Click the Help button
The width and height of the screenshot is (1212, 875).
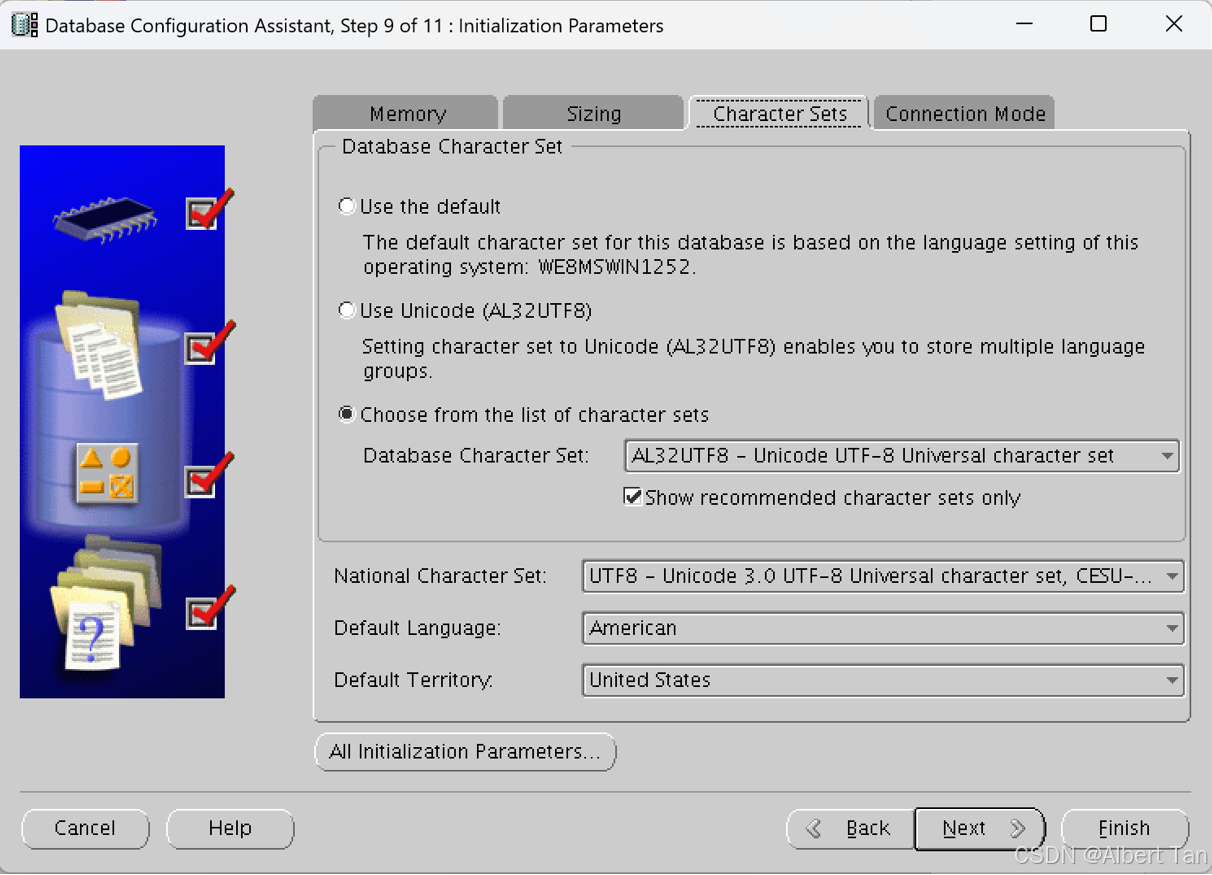click(x=230, y=828)
